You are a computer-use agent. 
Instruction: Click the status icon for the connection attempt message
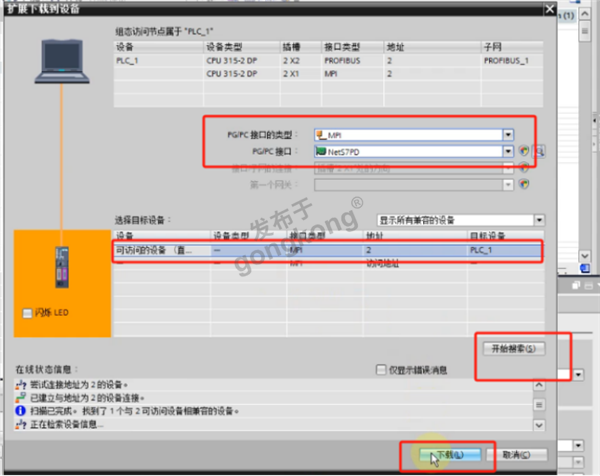pos(21,385)
